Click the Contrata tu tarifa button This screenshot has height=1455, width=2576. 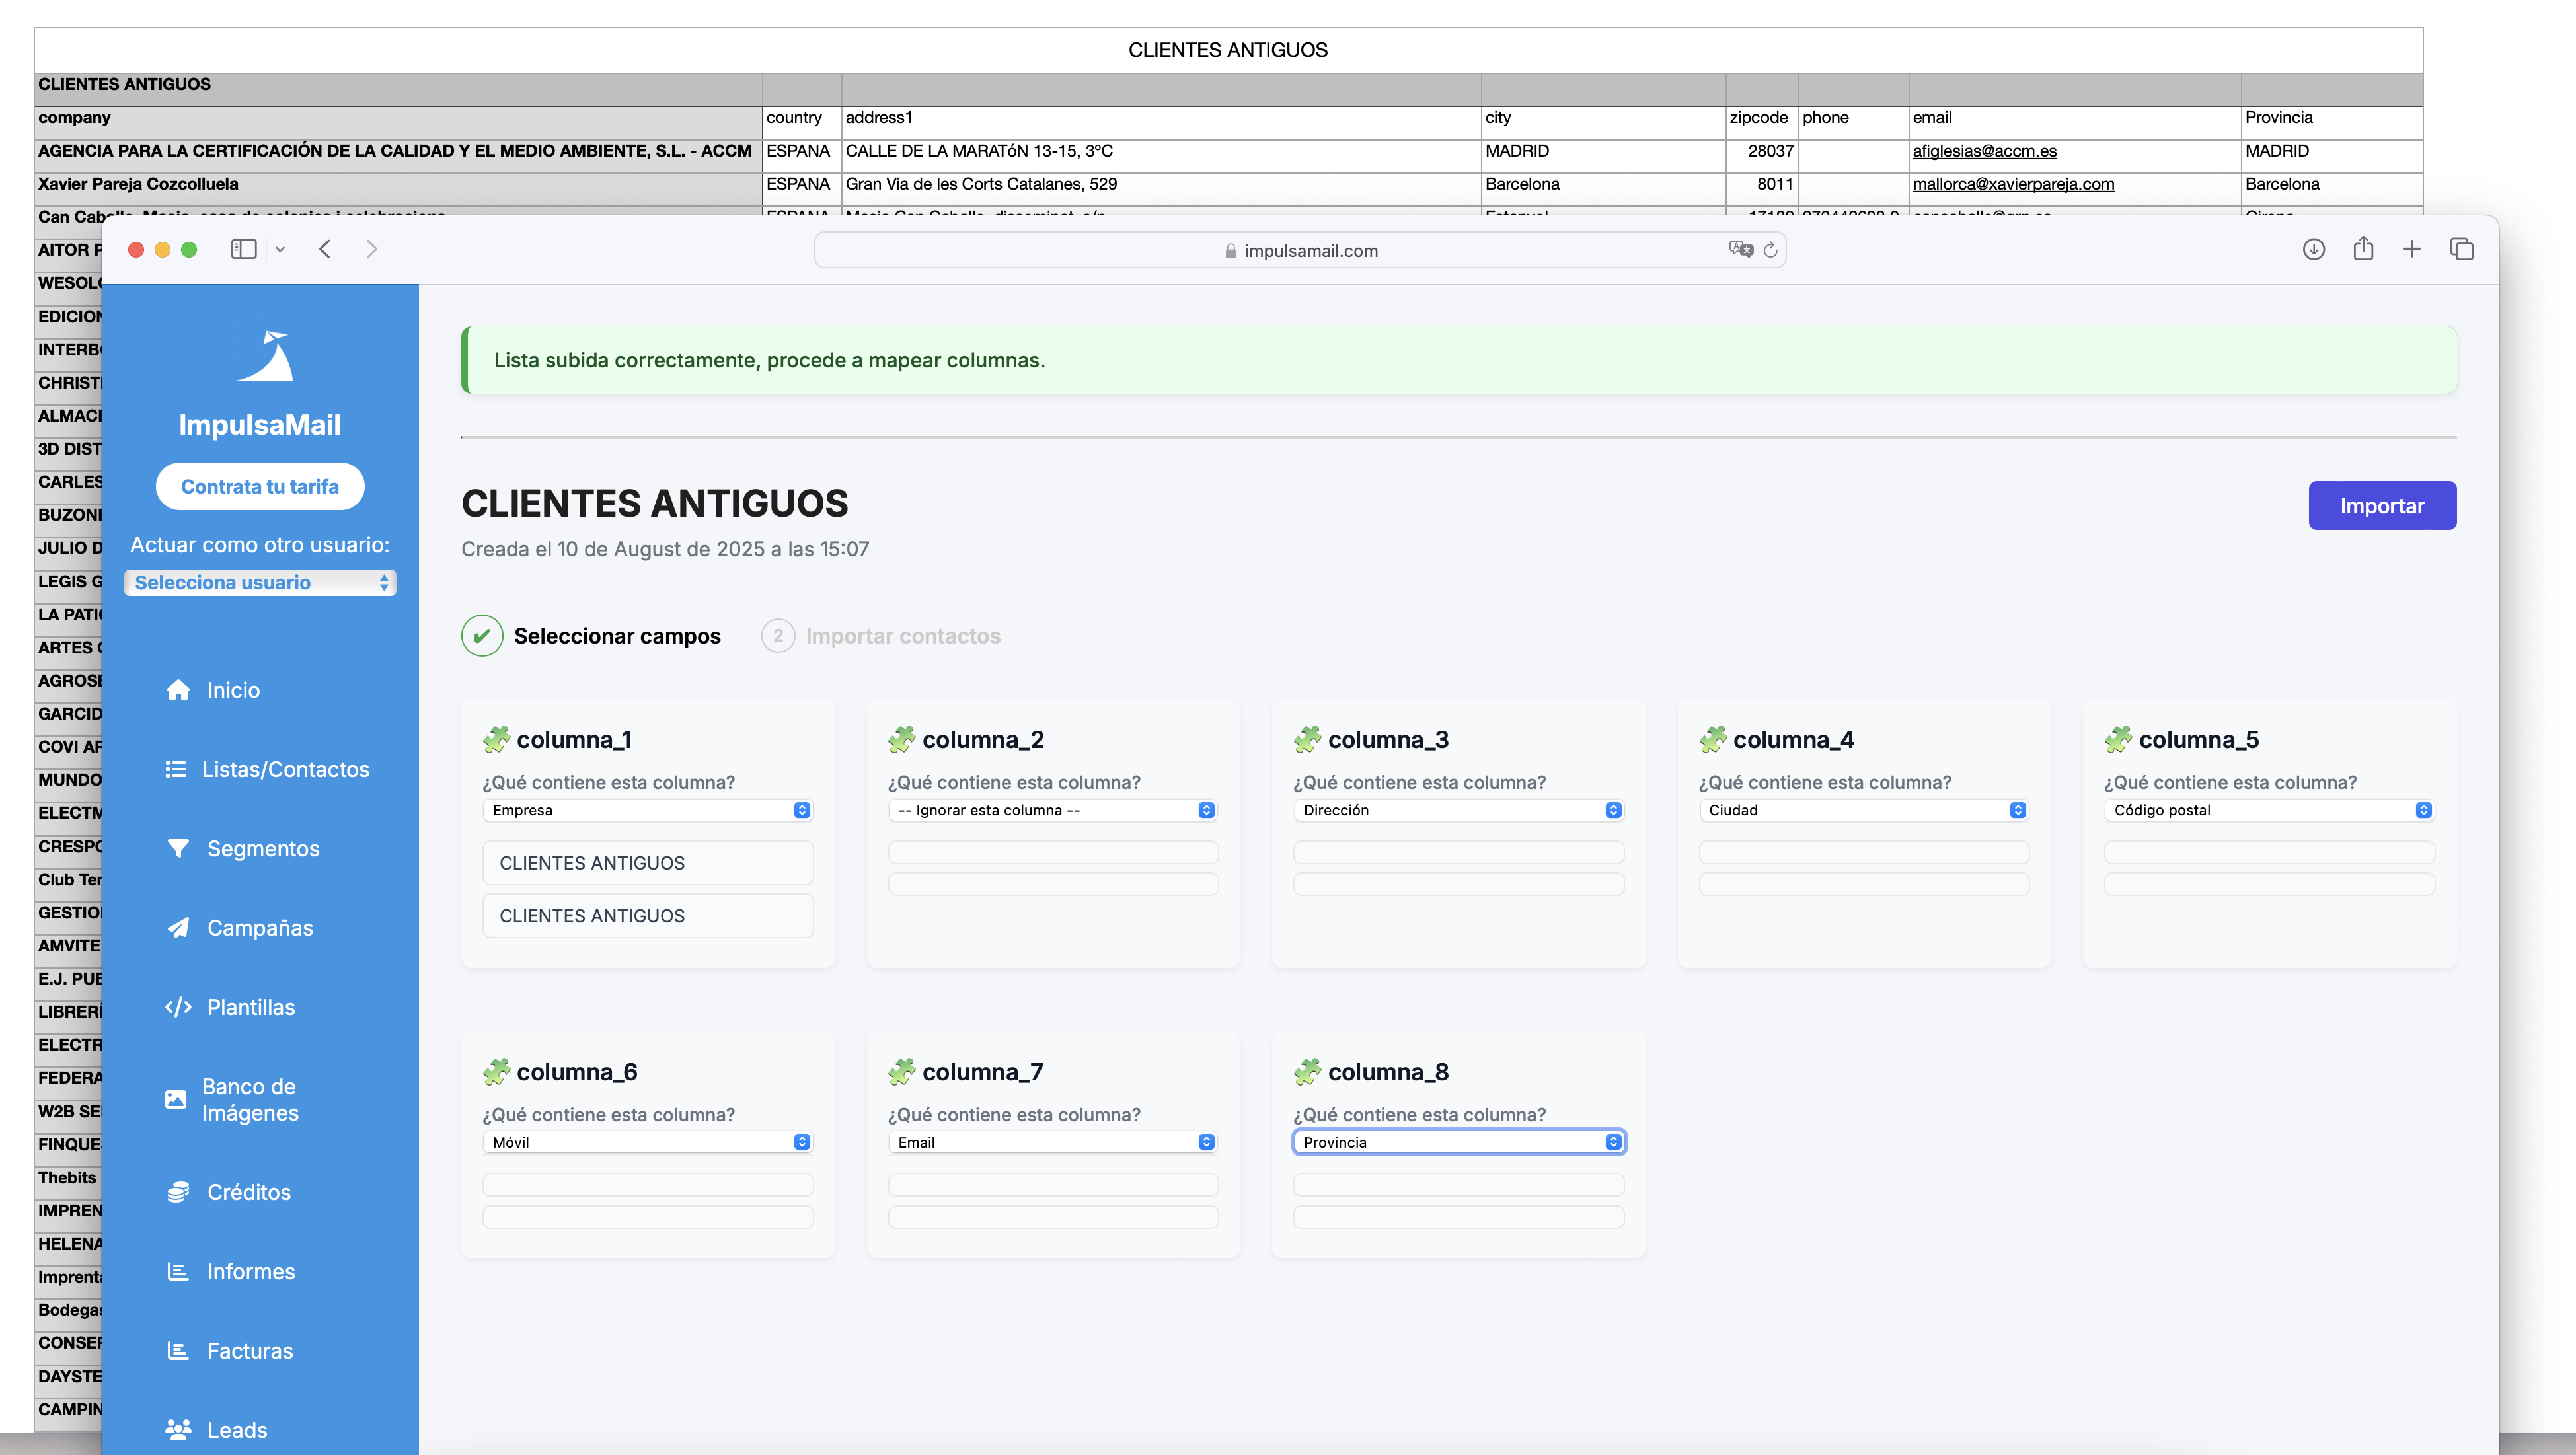[x=260, y=486]
